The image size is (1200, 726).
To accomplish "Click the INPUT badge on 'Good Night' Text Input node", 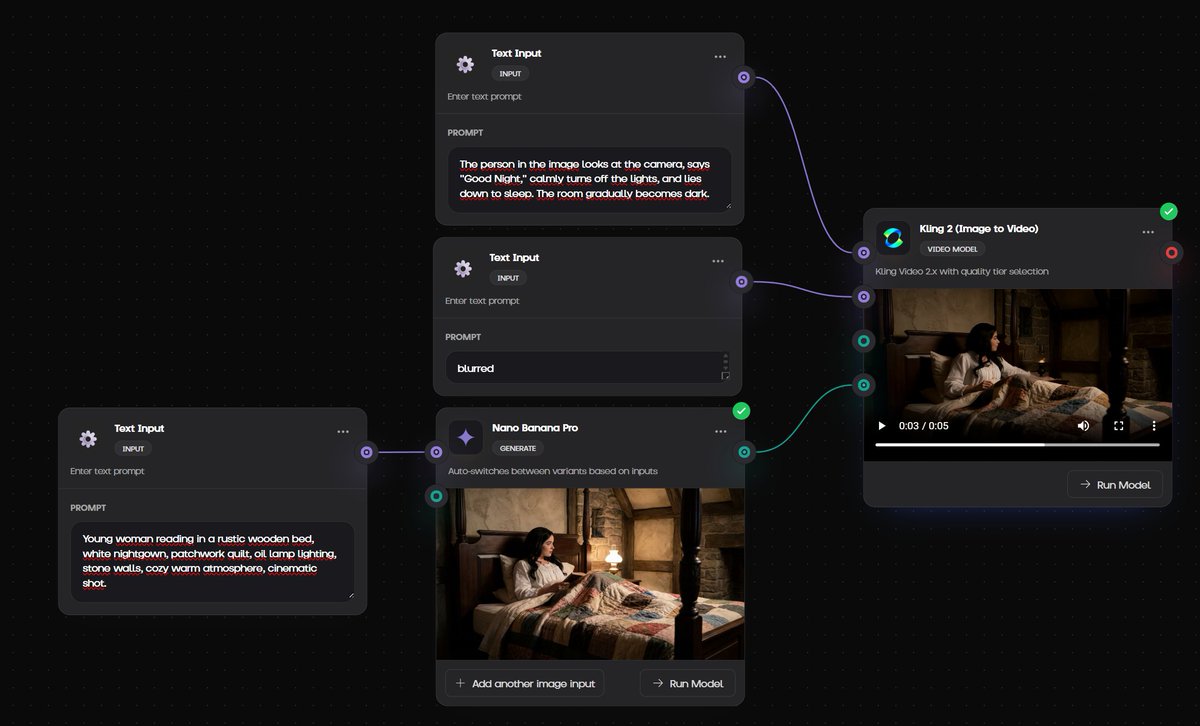I will (510, 74).
